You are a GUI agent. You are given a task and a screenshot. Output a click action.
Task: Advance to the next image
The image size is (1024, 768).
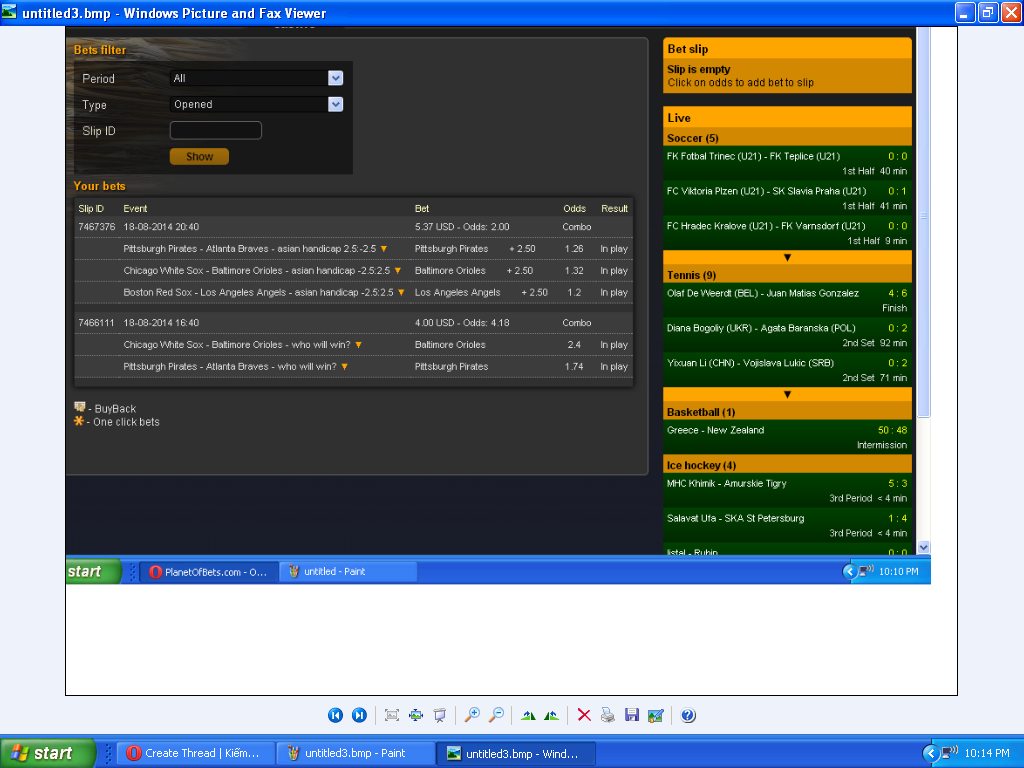(x=359, y=715)
